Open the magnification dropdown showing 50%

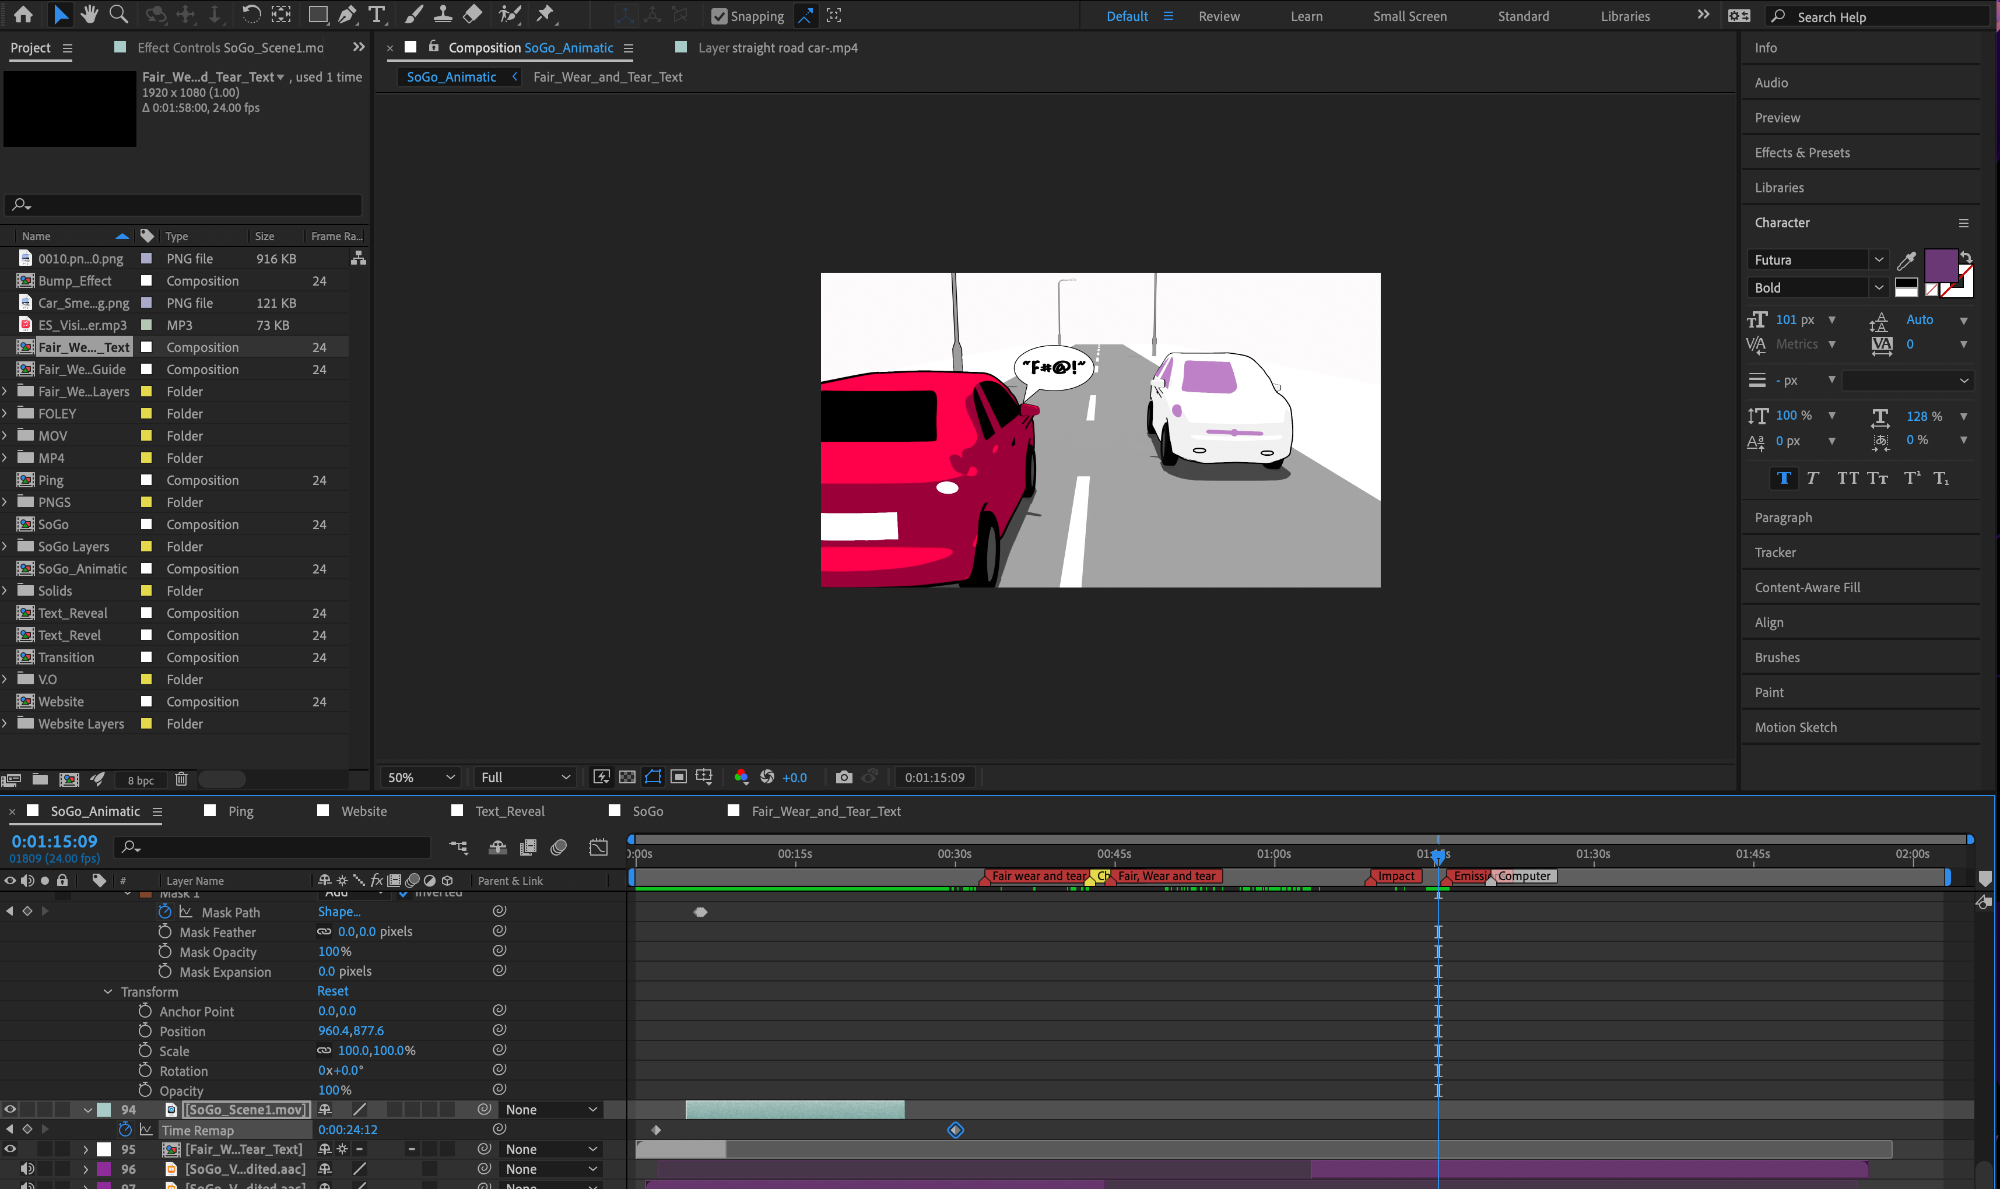(x=421, y=777)
